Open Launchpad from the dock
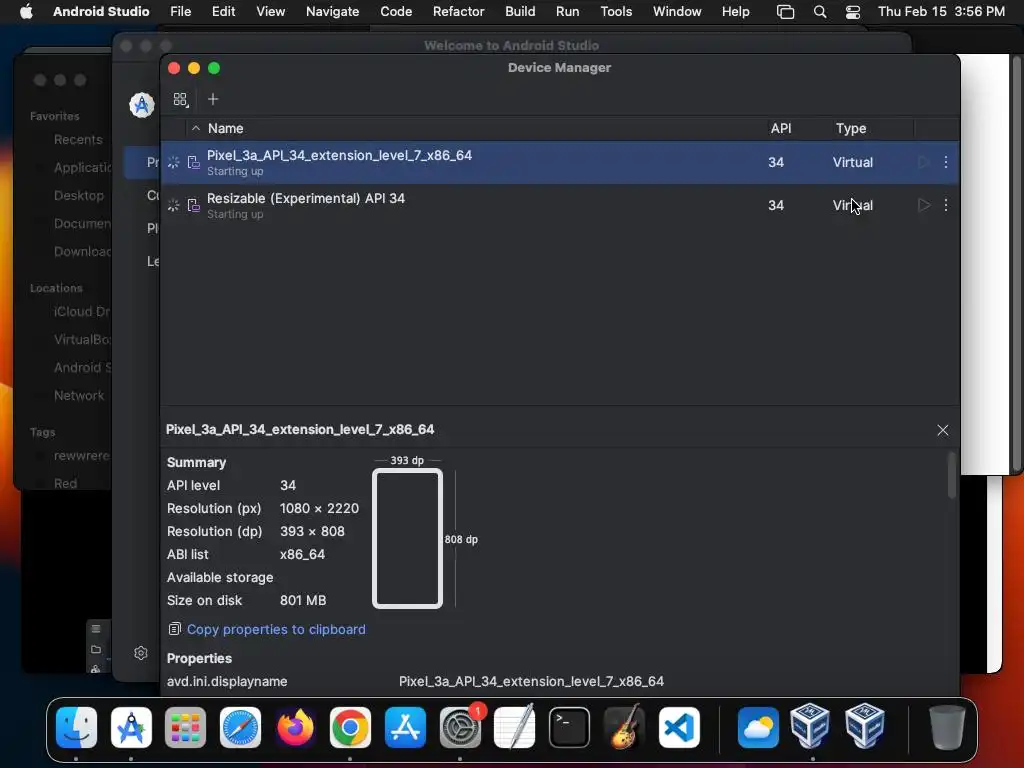Viewport: 1024px width, 768px height. coord(185,727)
